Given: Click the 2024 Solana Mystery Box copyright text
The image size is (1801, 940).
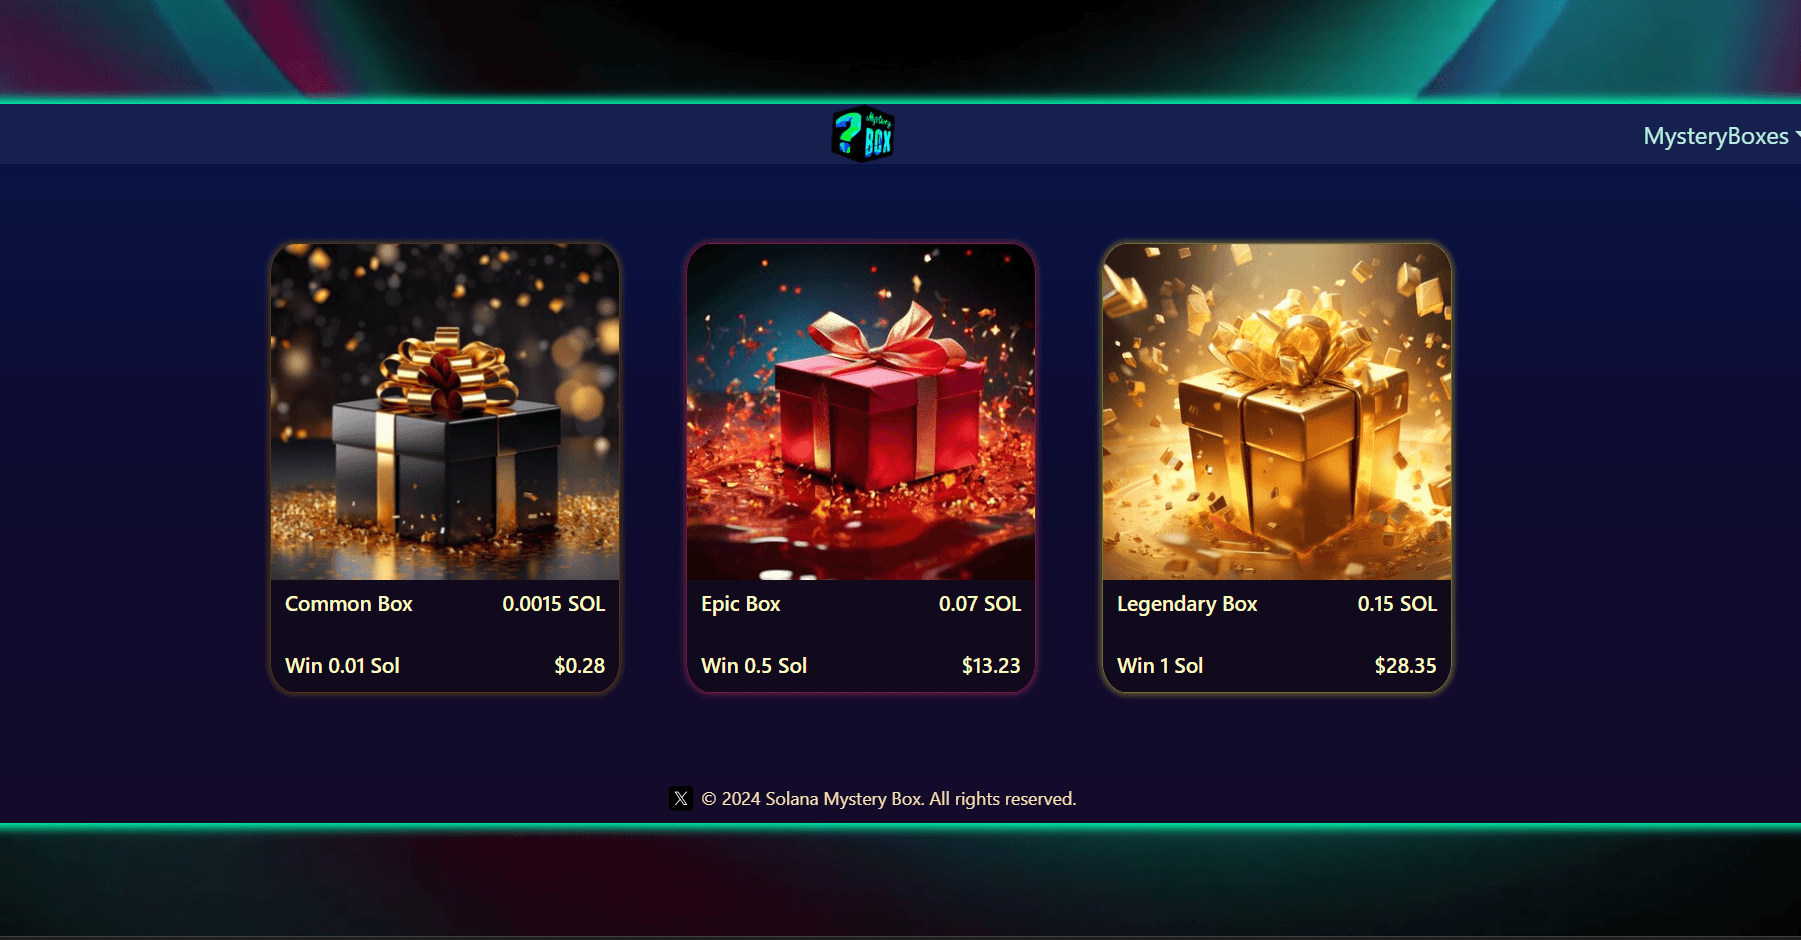Looking at the screenshot, I should (x=889, y=799).
